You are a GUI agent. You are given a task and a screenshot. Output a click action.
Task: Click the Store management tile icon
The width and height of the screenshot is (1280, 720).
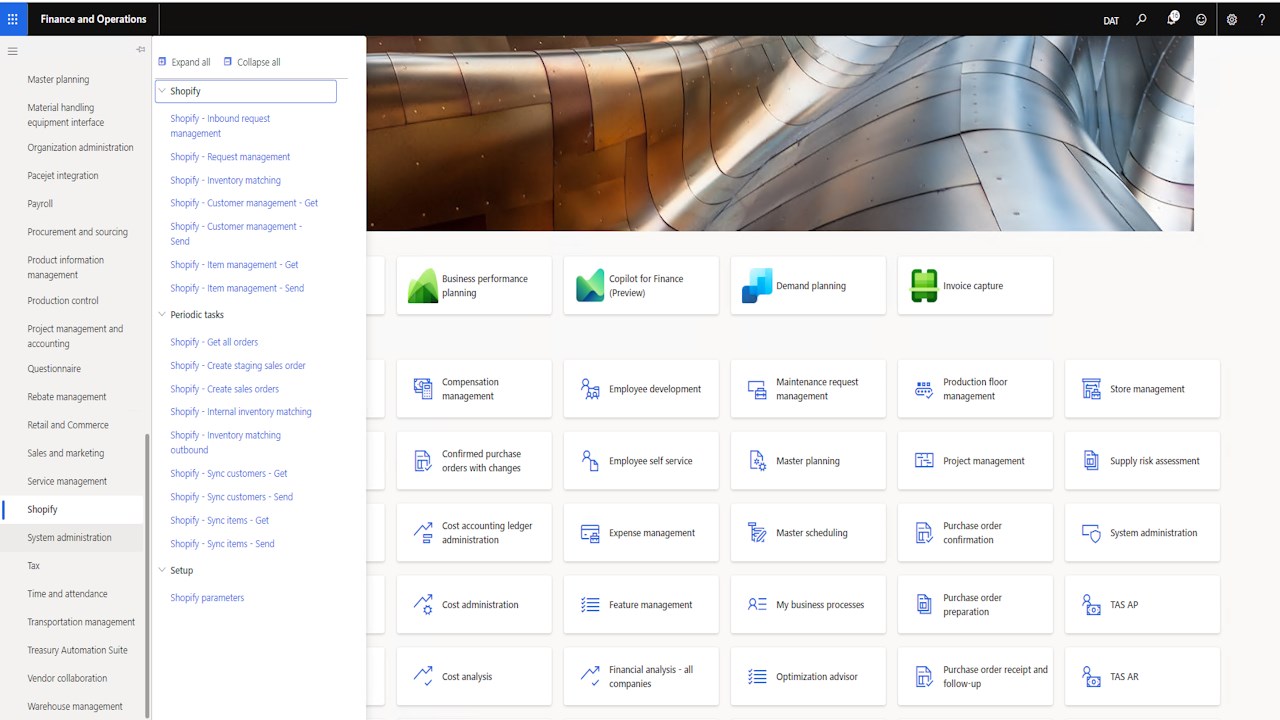point(1091,389)
